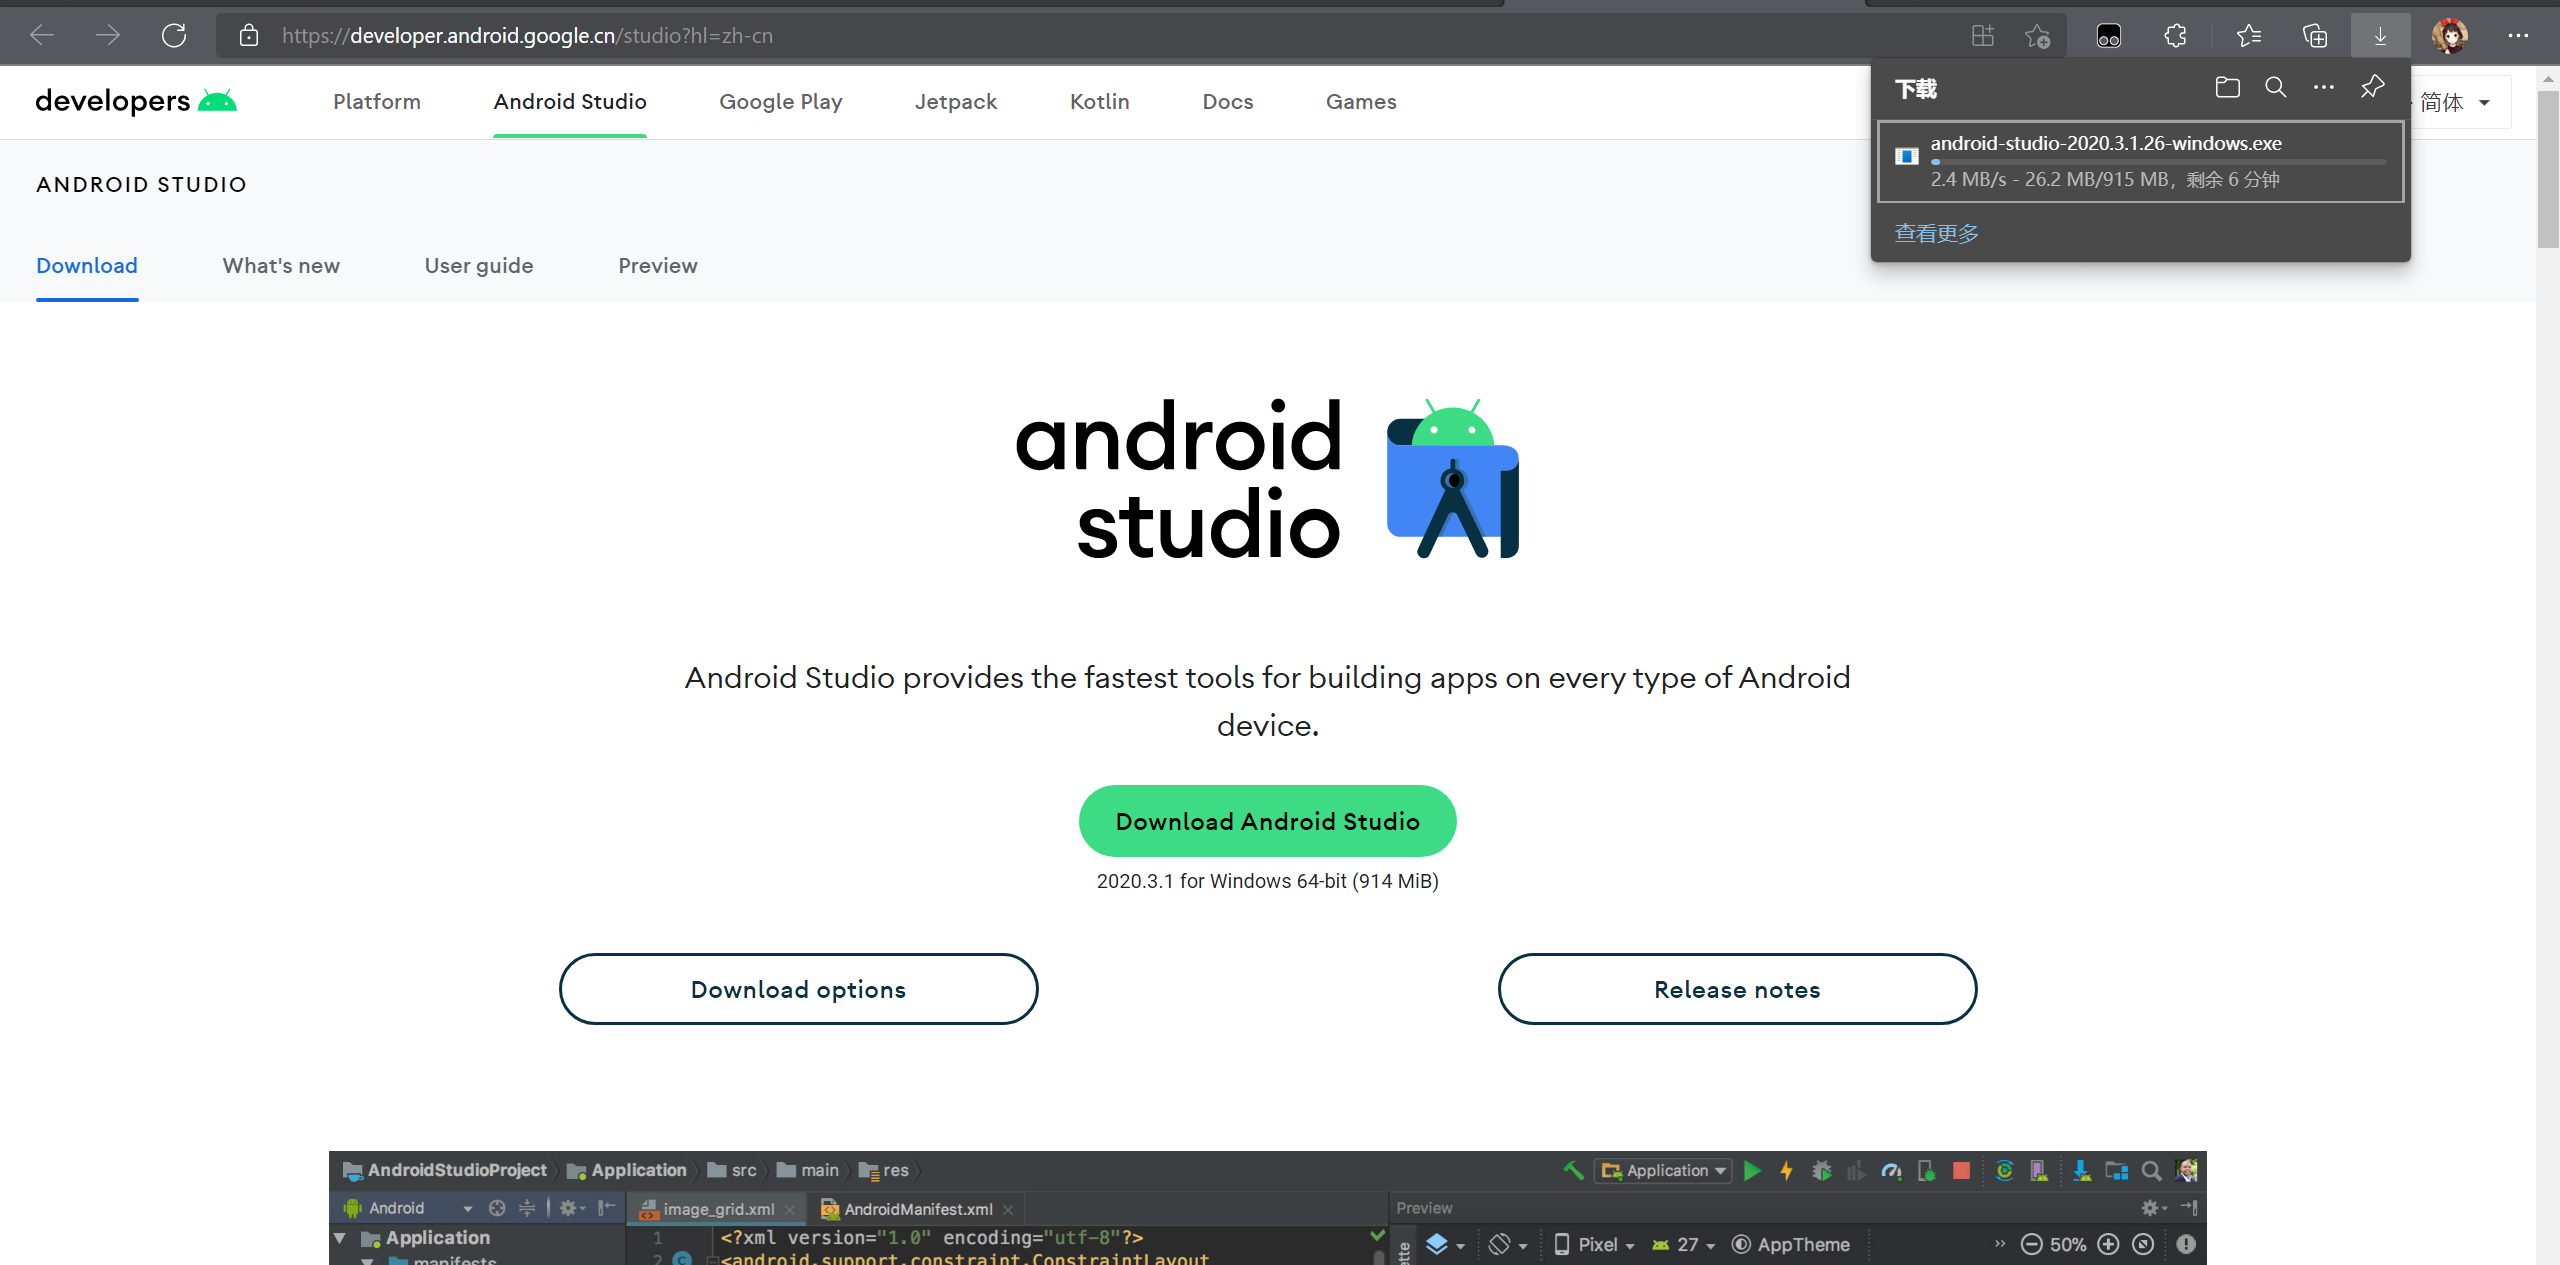Viewport: 2560px width, 1265px height.
Task: Search downloads in the panel
Action: tap(2275, 88)
